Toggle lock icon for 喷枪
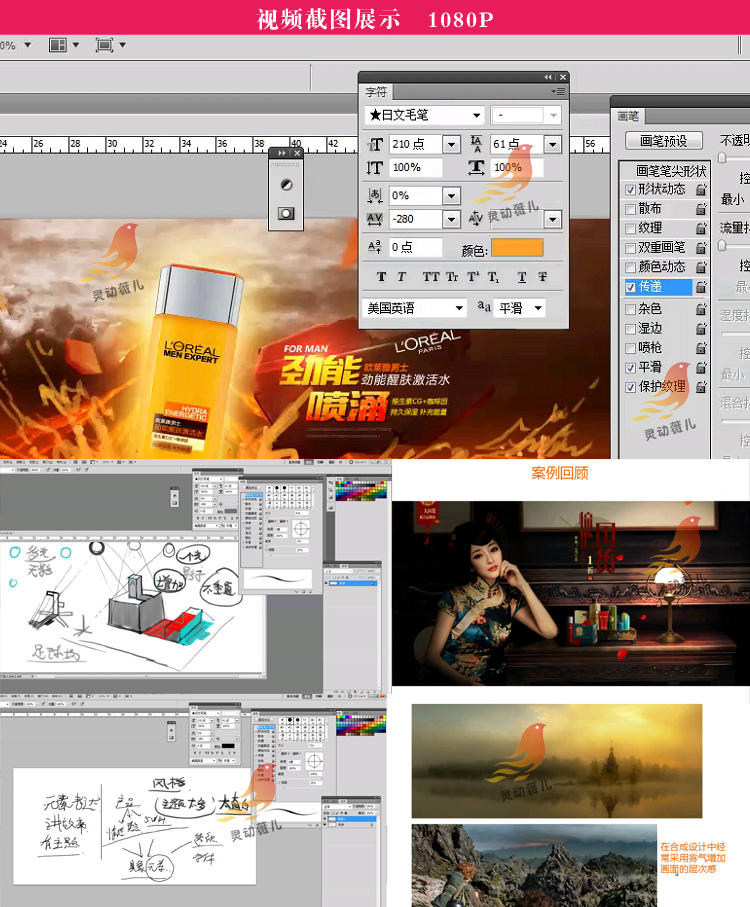Image resolution: width=750 pixels, height=907 pixels. (701, 348)
